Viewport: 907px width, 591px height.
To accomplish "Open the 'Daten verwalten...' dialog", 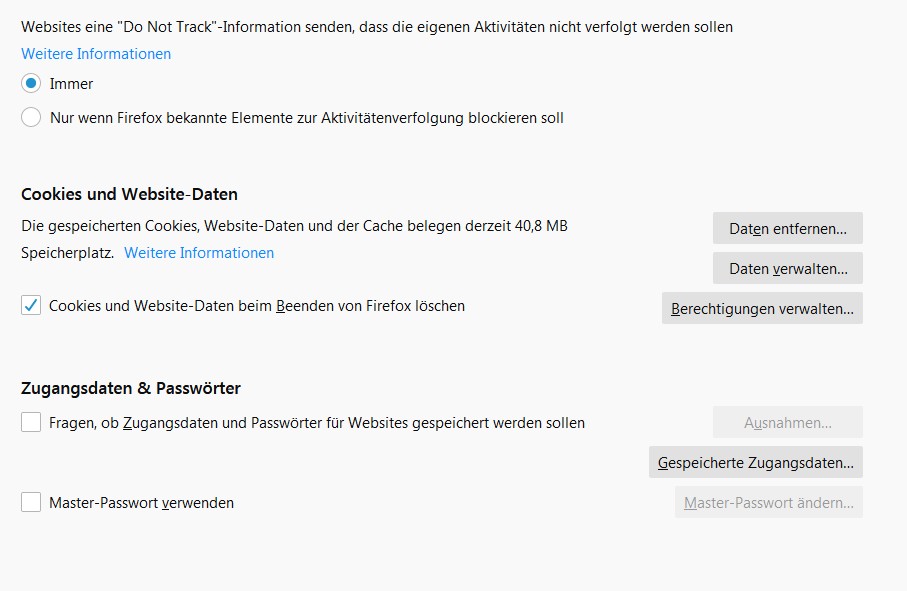I will coord(788,268).
